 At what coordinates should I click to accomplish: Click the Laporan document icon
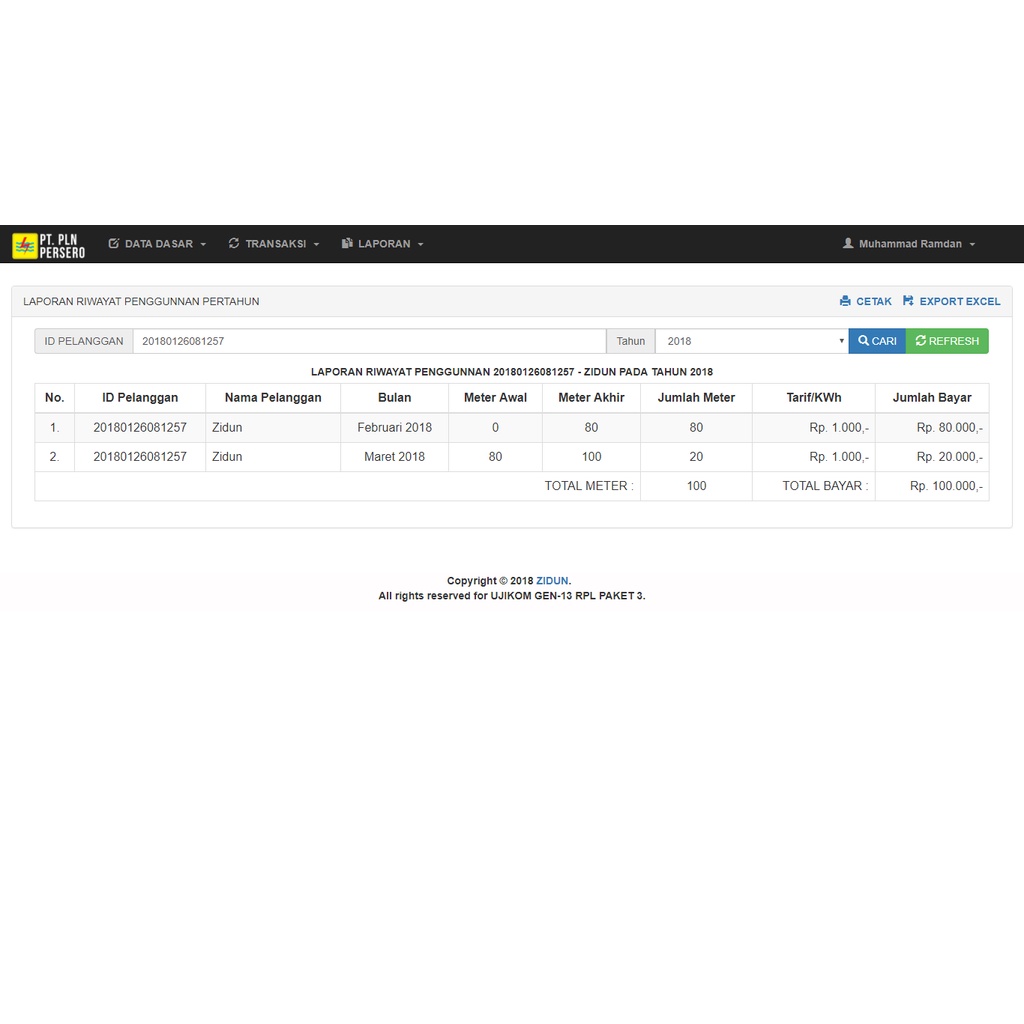pyautogui.click(x=347, y=244)
